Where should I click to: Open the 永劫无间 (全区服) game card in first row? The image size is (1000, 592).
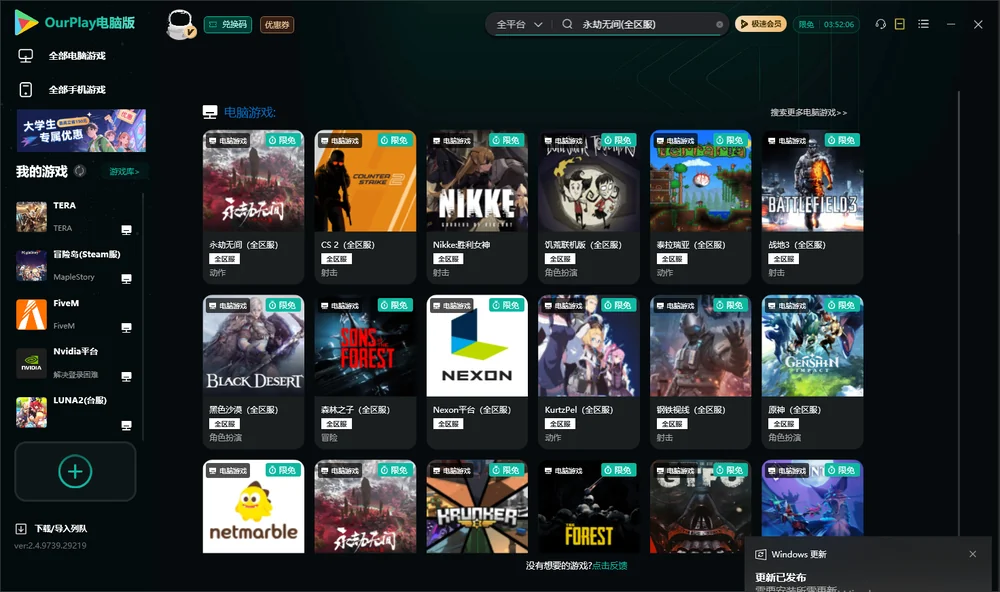(253, 207)
